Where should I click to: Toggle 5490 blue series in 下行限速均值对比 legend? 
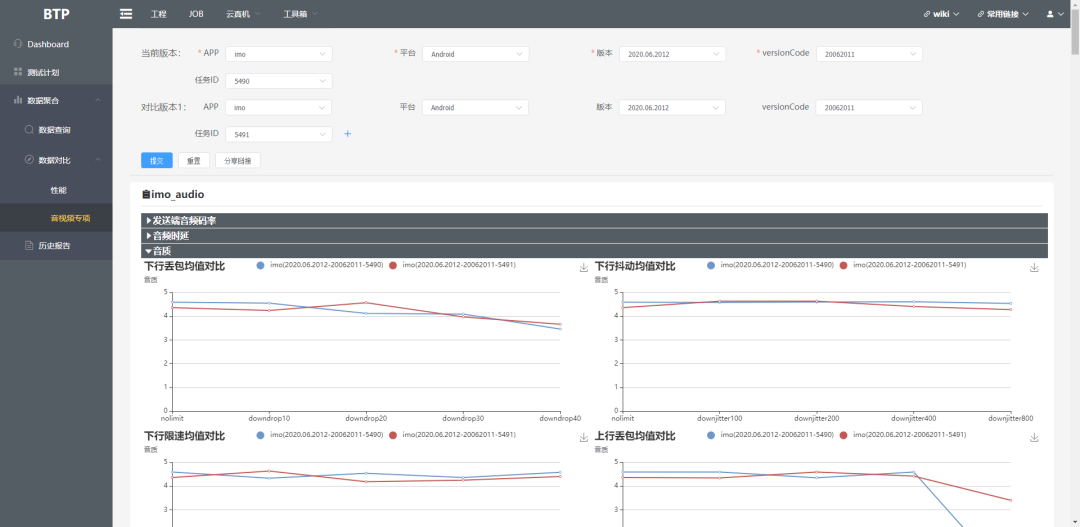[x=320, y=435]
